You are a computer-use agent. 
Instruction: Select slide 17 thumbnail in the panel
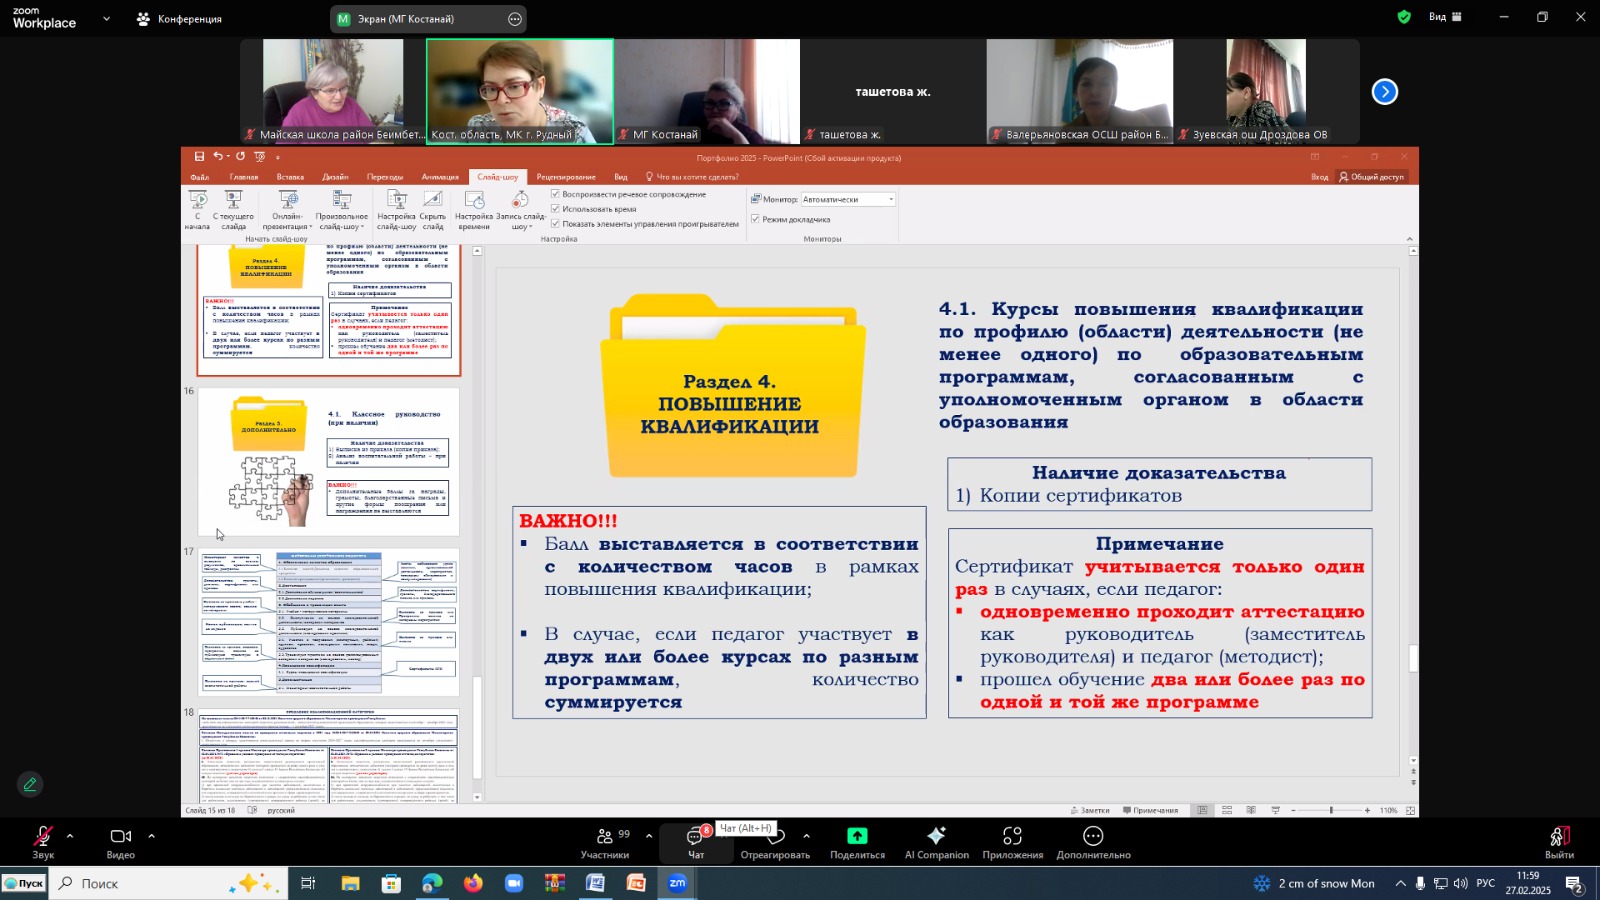[x=329, y=622]
